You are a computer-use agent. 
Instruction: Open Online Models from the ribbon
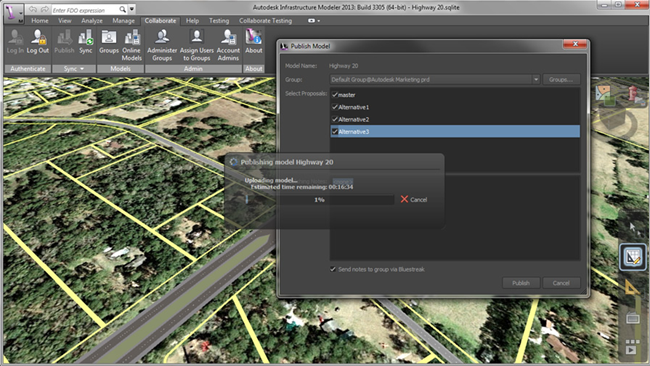point(132,45)
